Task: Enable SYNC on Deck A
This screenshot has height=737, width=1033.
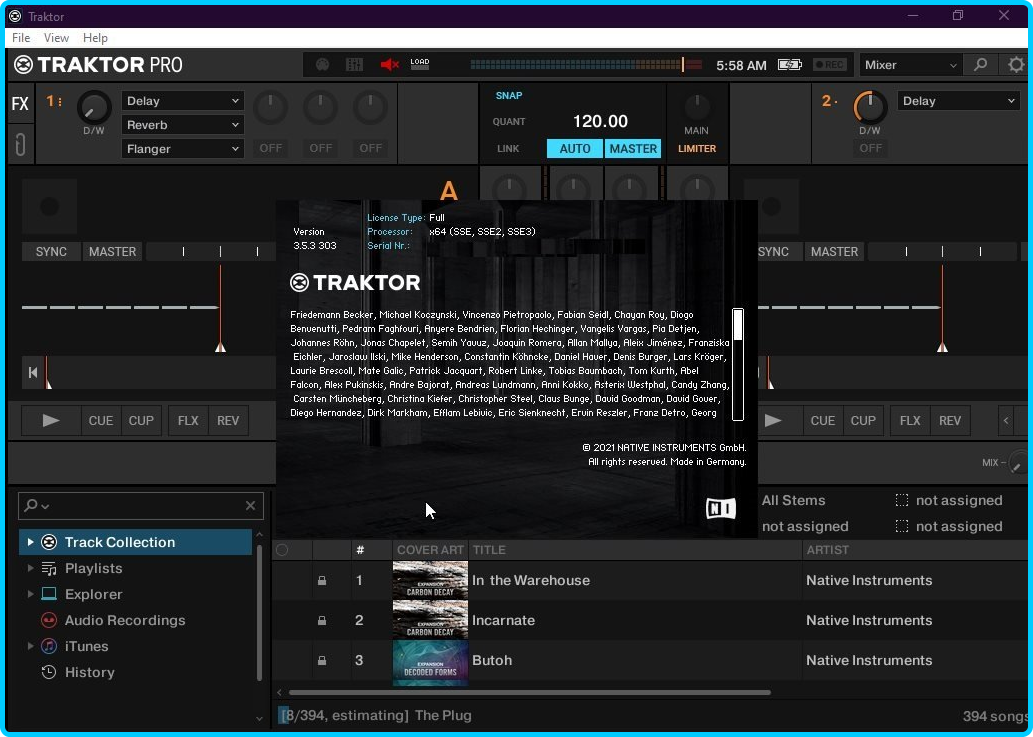Action: (x=51, y=252)
